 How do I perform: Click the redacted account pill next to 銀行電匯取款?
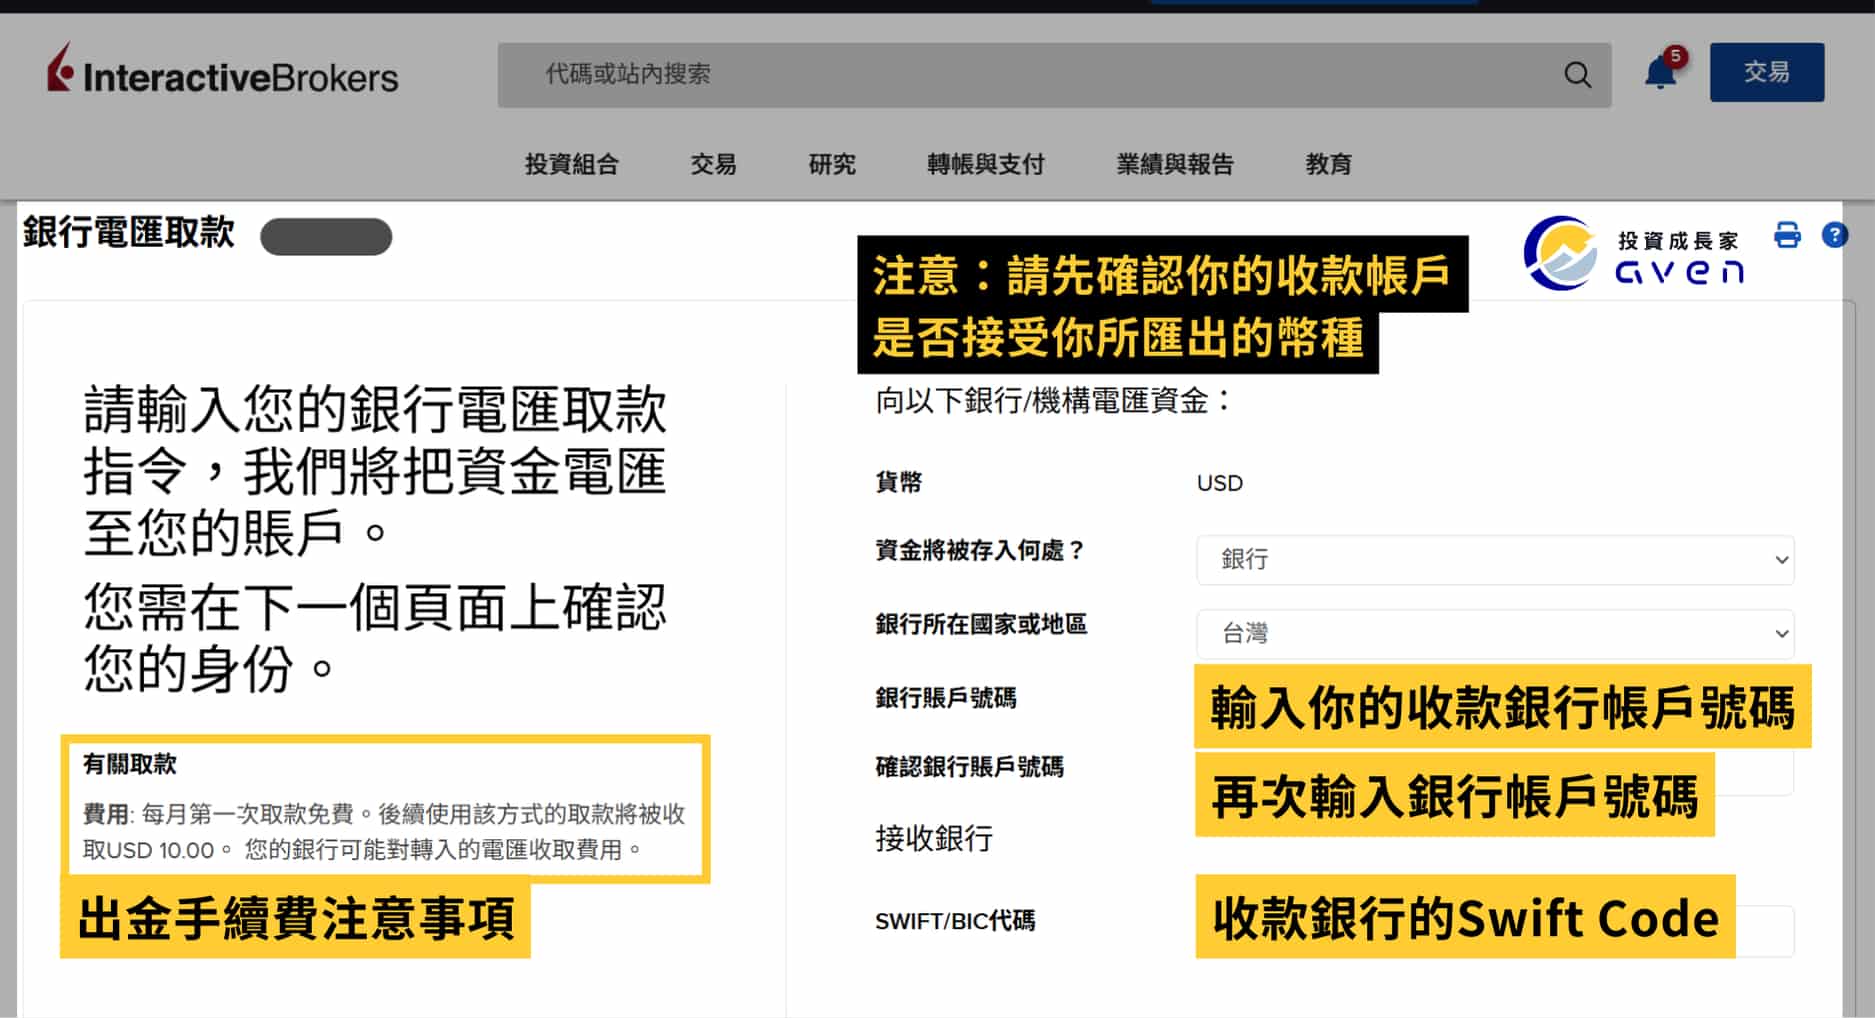[x=326, y=237]
